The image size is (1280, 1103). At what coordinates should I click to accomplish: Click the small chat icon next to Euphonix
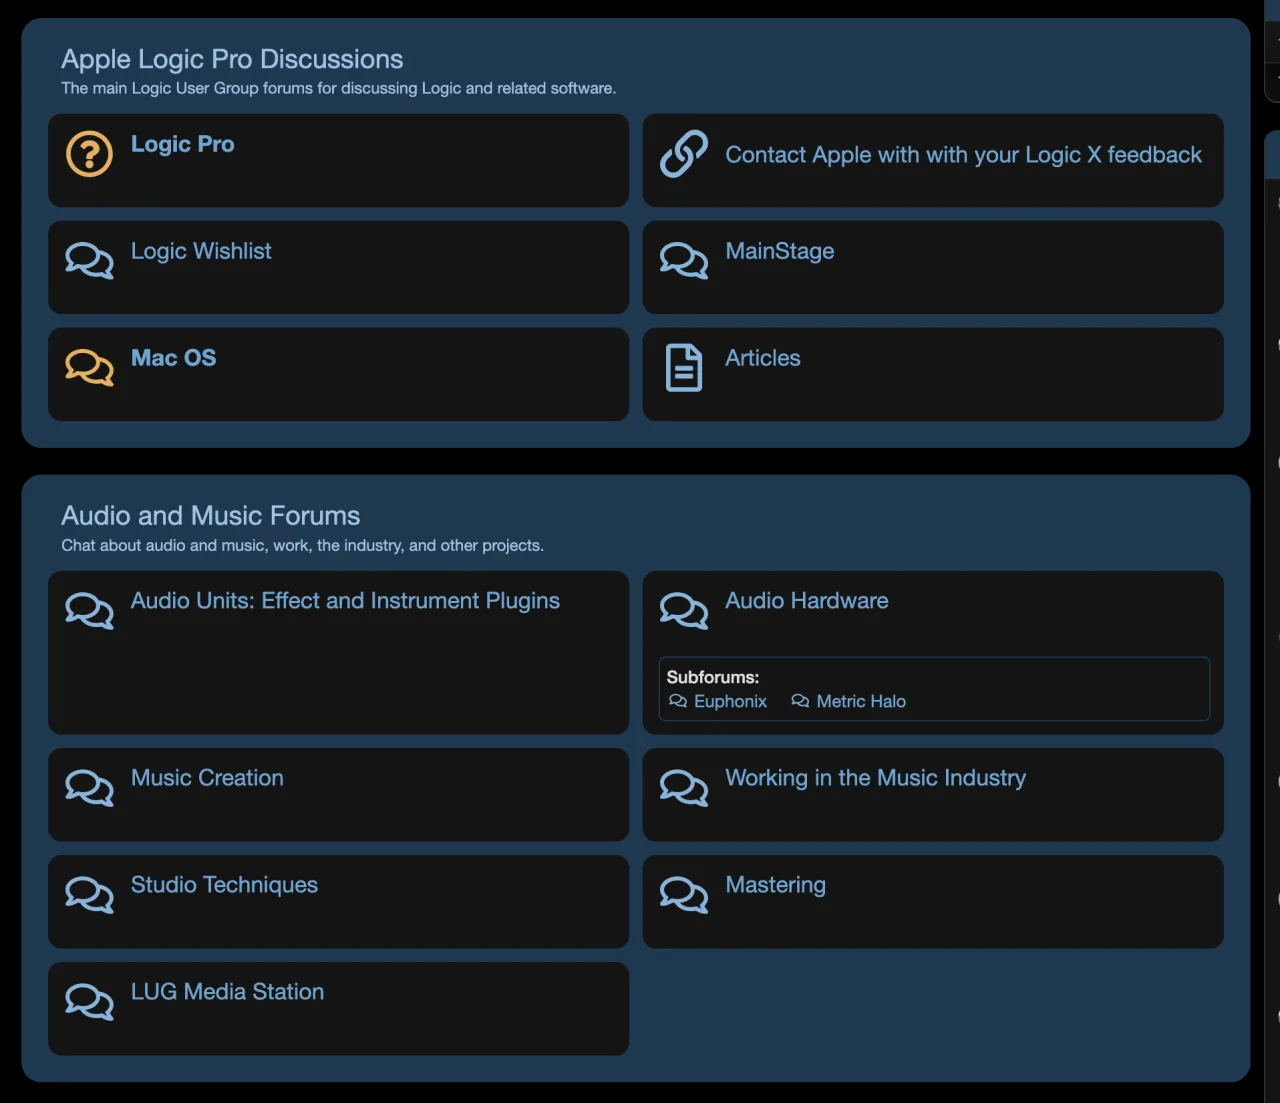tap(678, 701)
